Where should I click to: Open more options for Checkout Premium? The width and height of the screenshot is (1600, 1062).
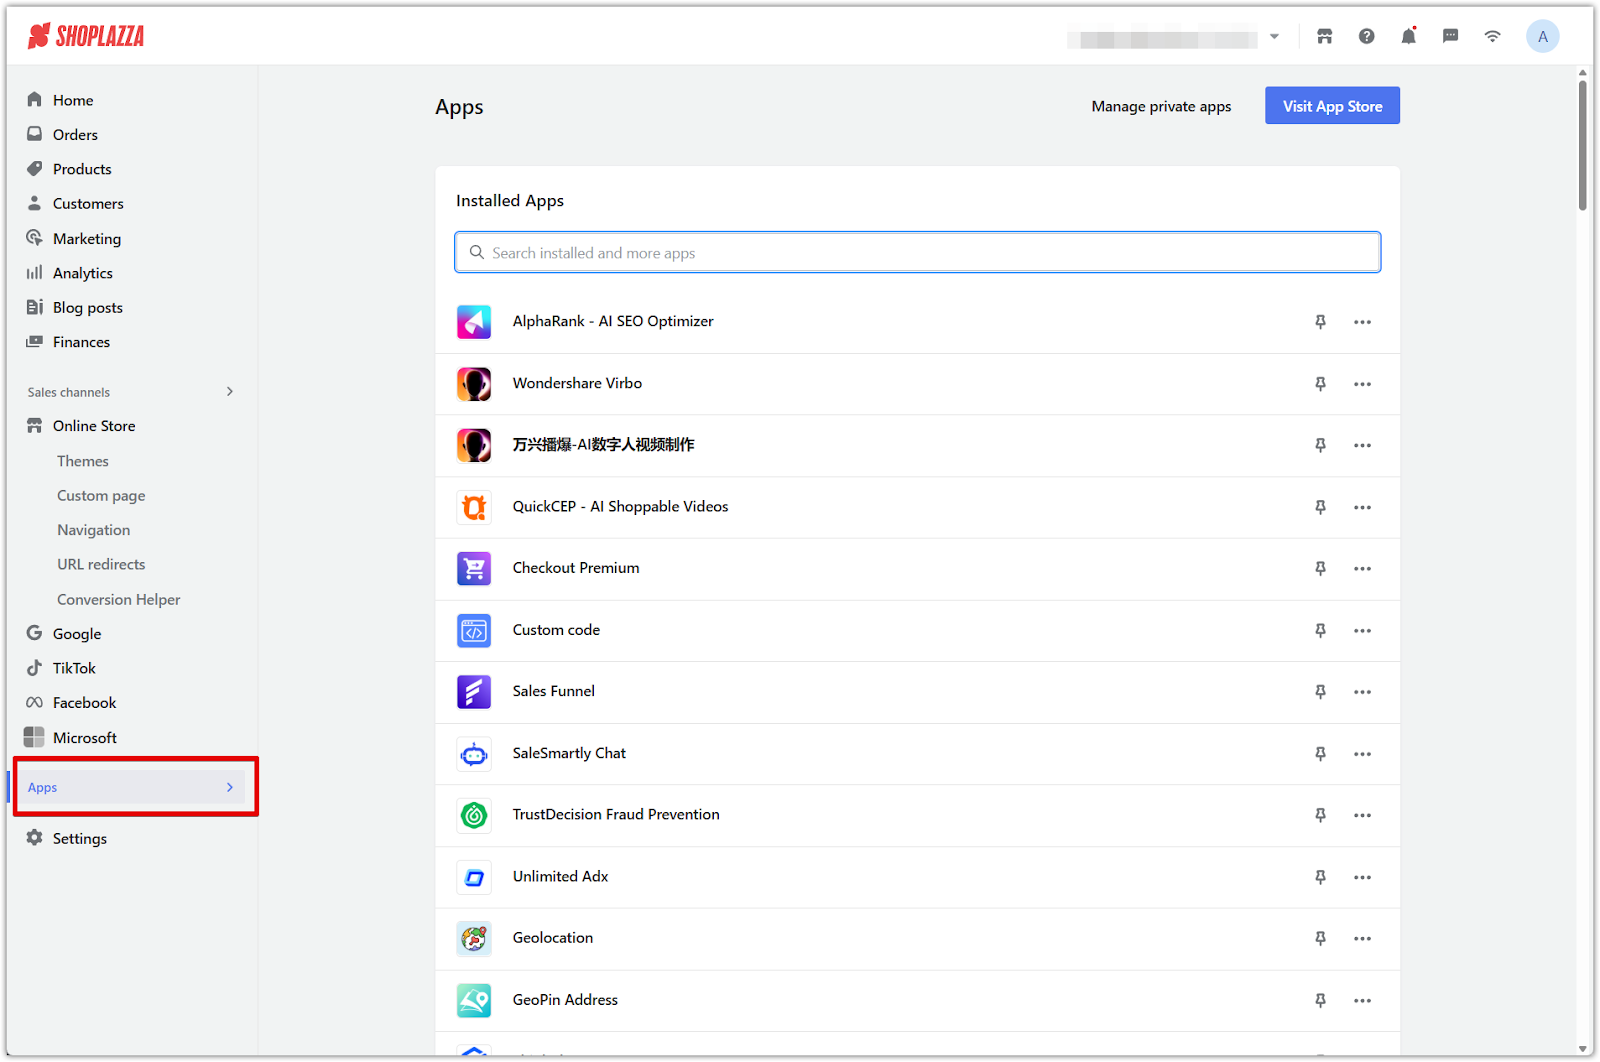1362,568
